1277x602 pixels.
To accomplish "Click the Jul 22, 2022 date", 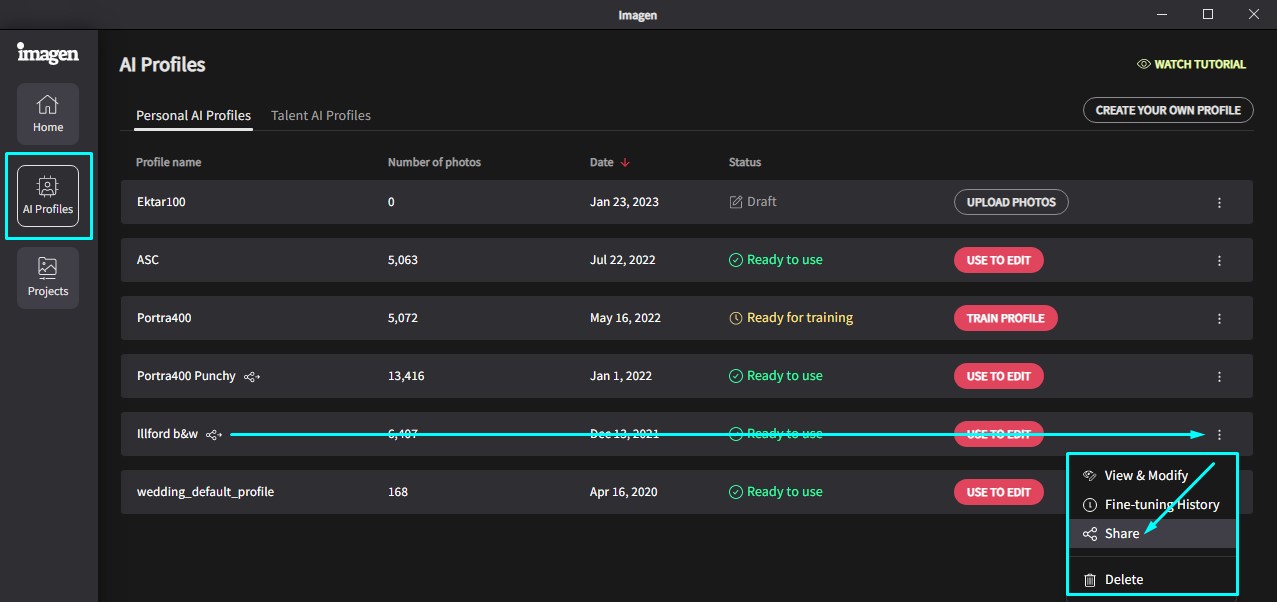I will [x=623, y=260].
